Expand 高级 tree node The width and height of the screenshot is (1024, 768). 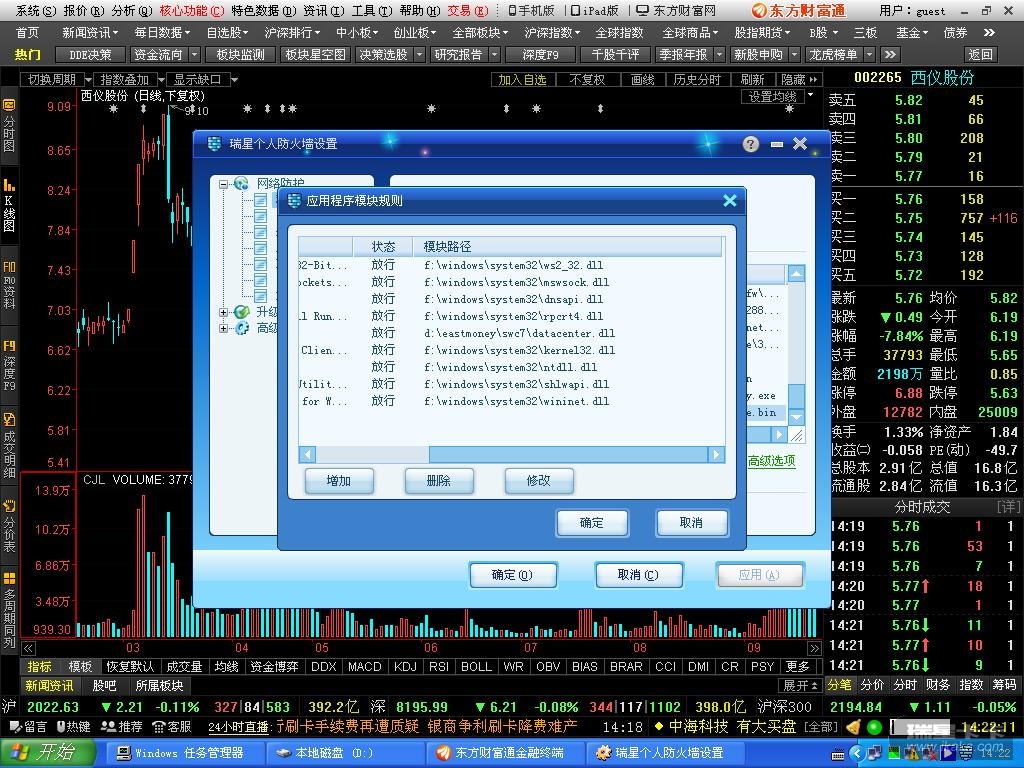click(223, 328)
